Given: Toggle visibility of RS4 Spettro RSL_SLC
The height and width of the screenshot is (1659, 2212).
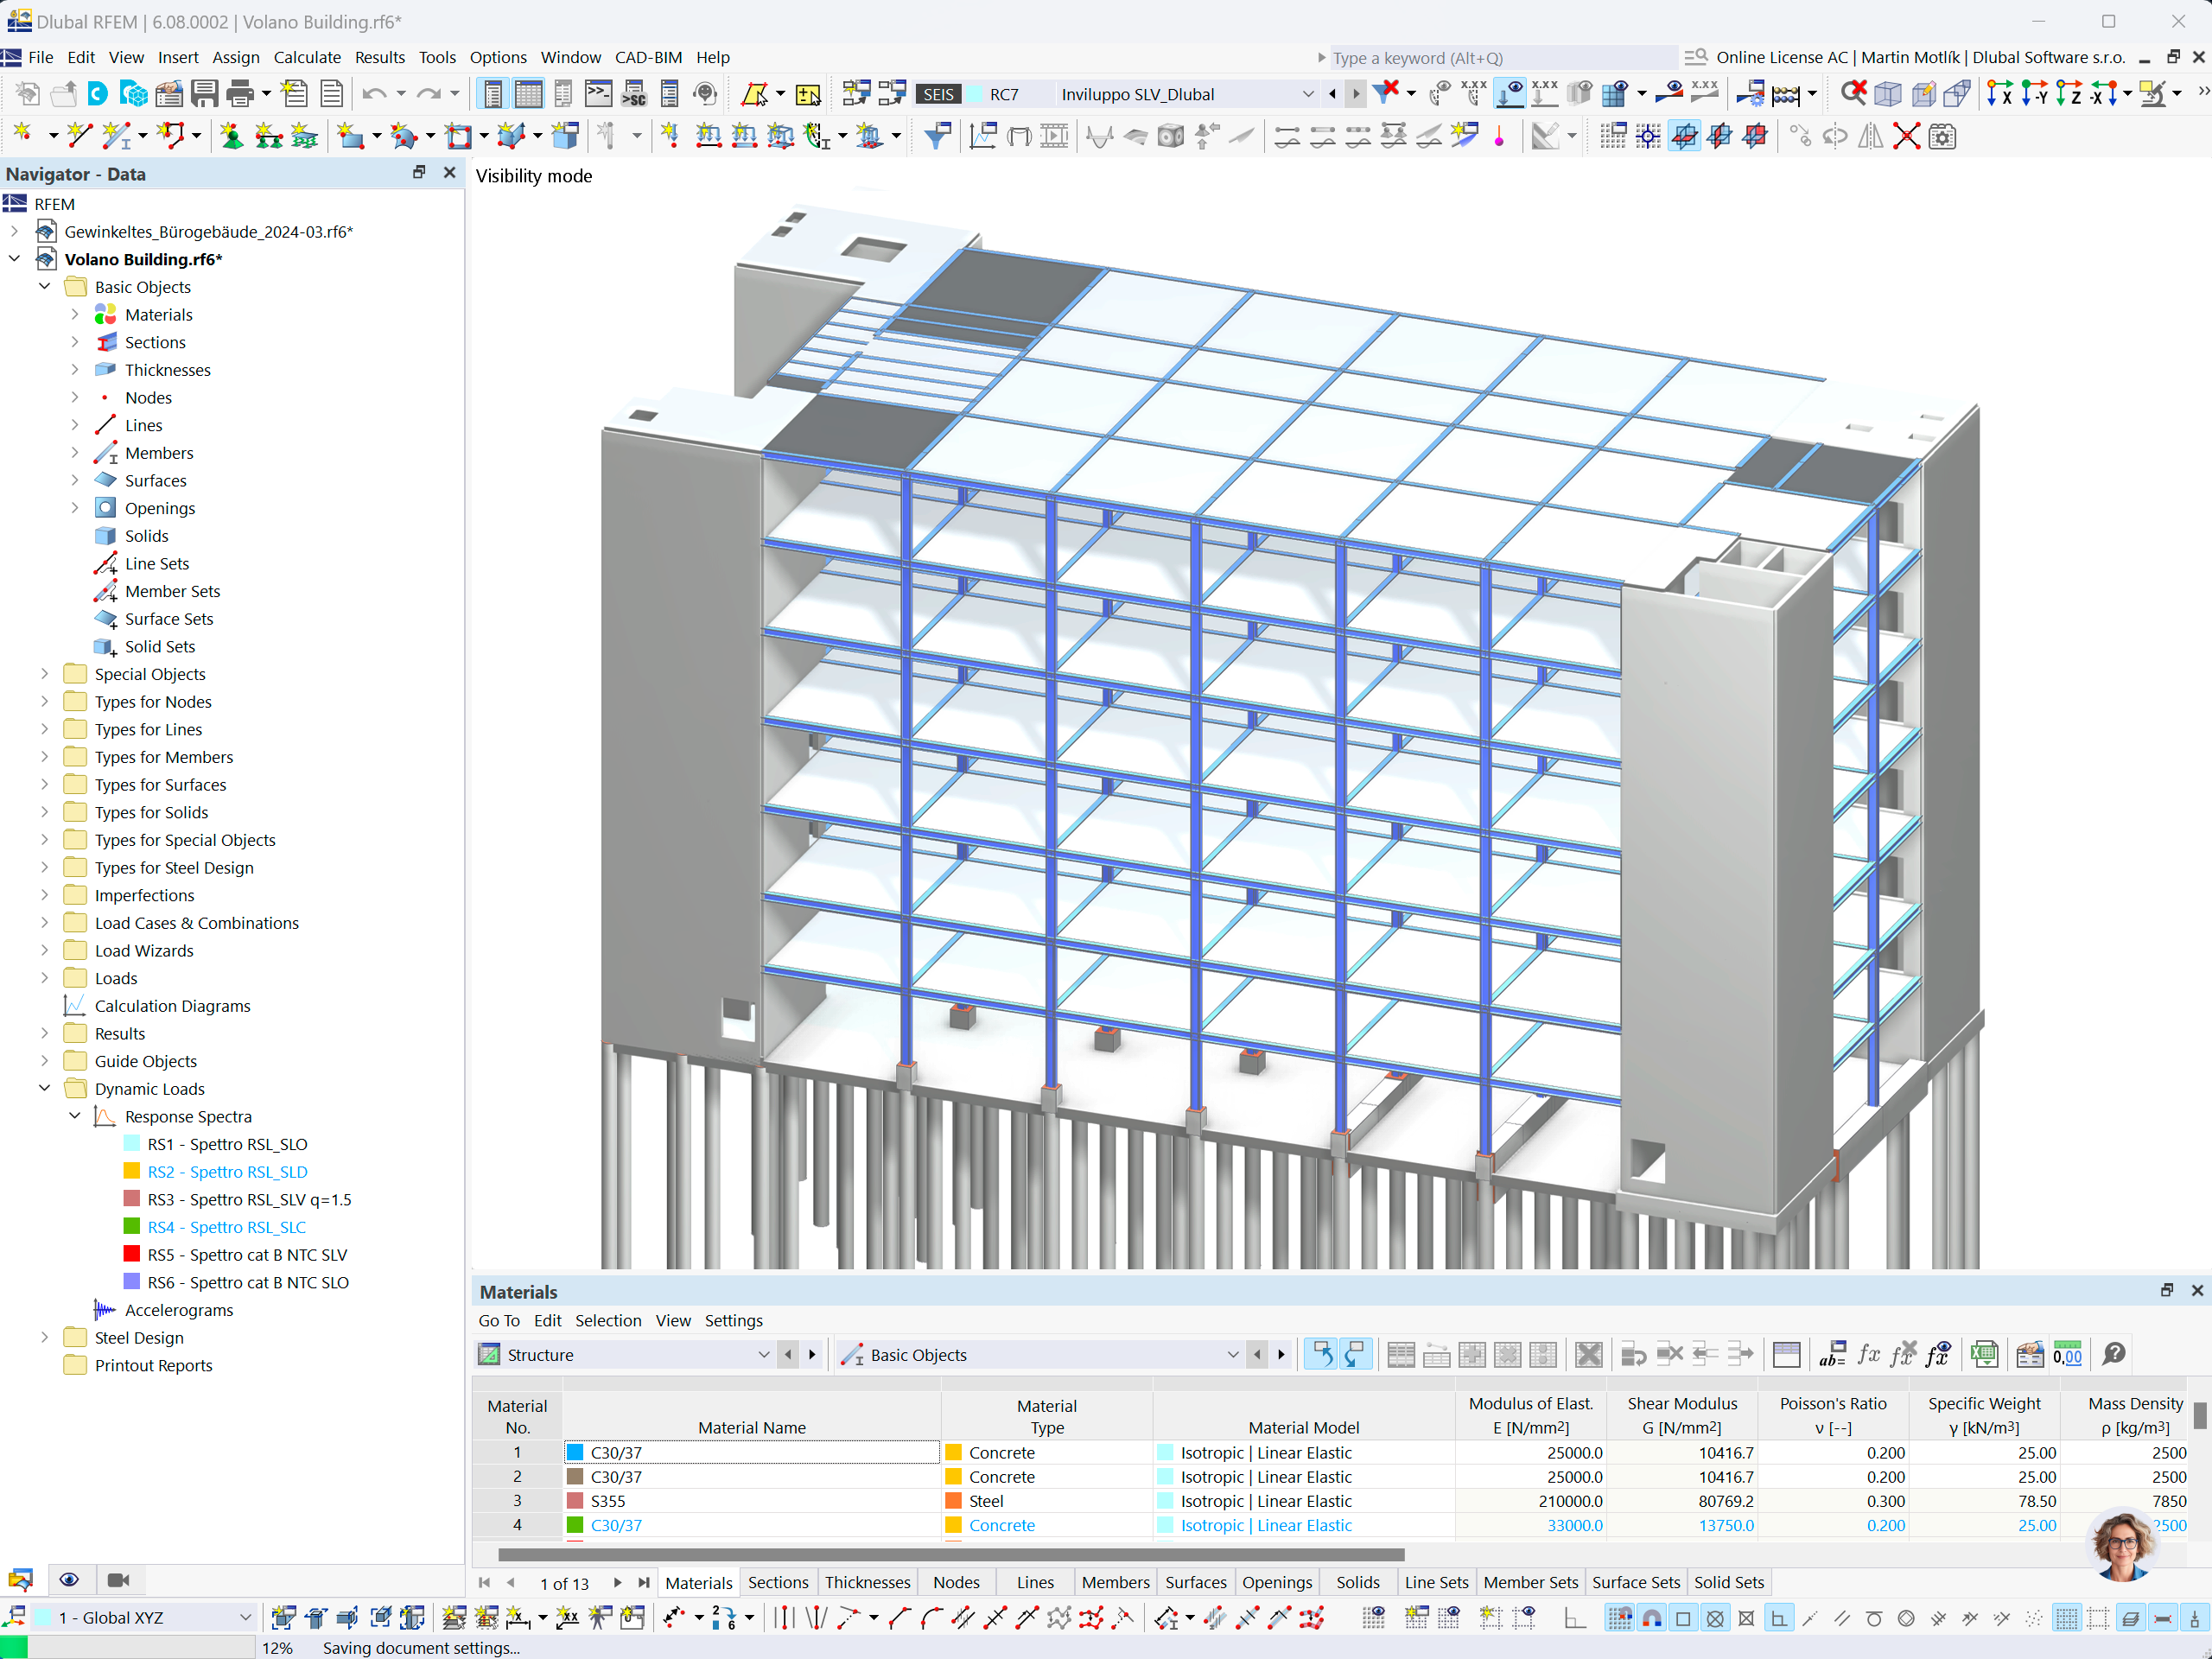Looking at the screenshot, I should click(134, 1227).
